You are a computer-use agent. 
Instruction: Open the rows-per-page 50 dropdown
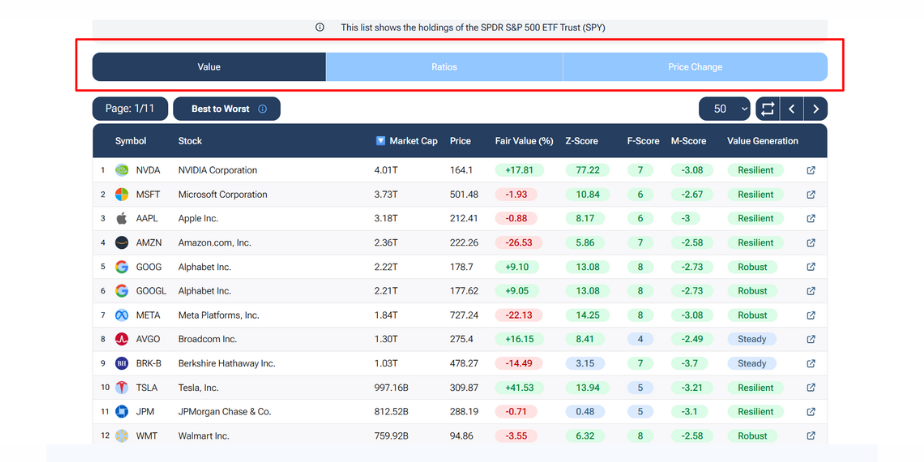[724, 109]
